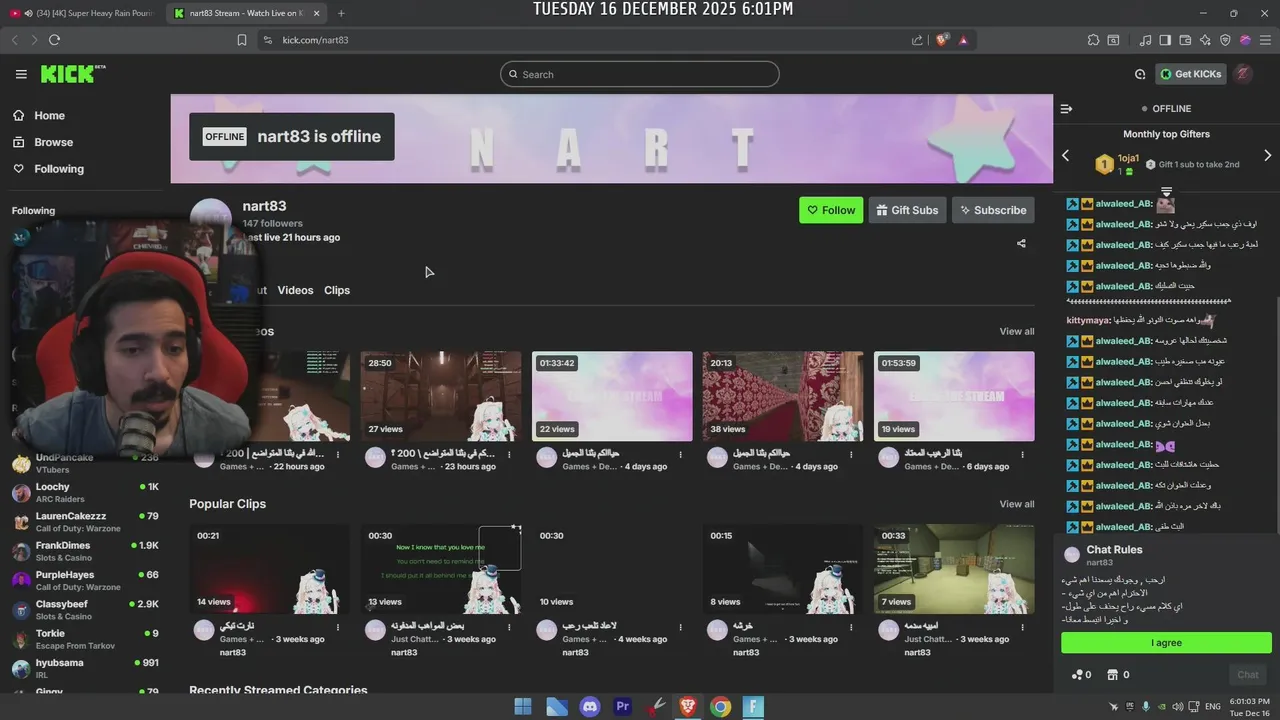This screenshot has height=720, width=1280.
Task: Switch to the Videos tab
Action: tap(295, 290)
